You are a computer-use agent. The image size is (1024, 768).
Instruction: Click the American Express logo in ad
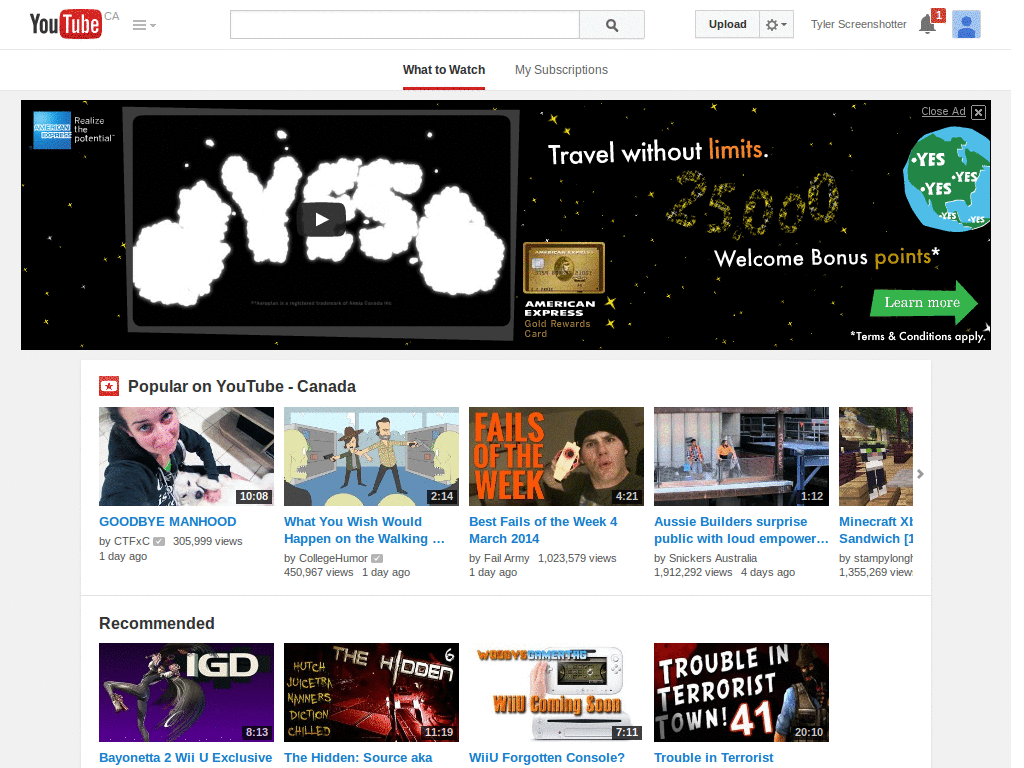52,130
